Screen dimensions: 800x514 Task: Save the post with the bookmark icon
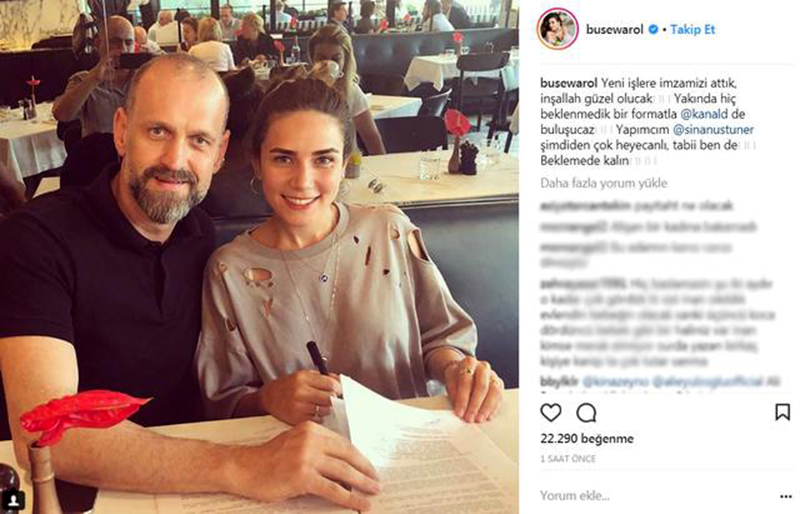click(x=782, y=412)
